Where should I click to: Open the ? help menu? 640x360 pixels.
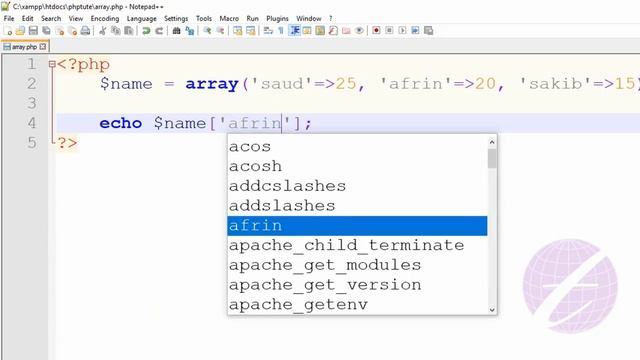(x=331, y=18)
